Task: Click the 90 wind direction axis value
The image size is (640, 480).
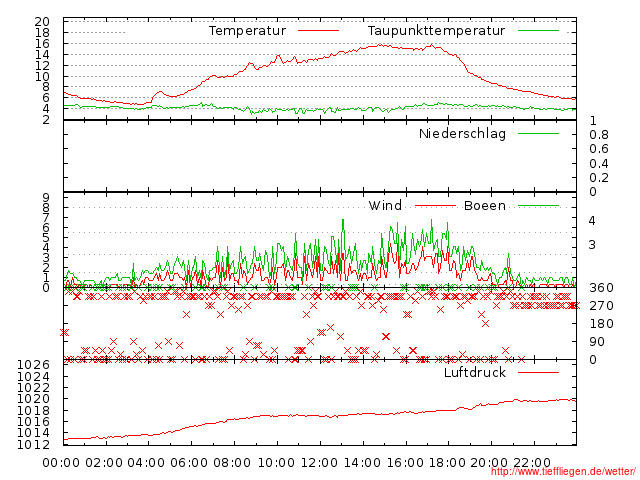Action: pos(597,342)
